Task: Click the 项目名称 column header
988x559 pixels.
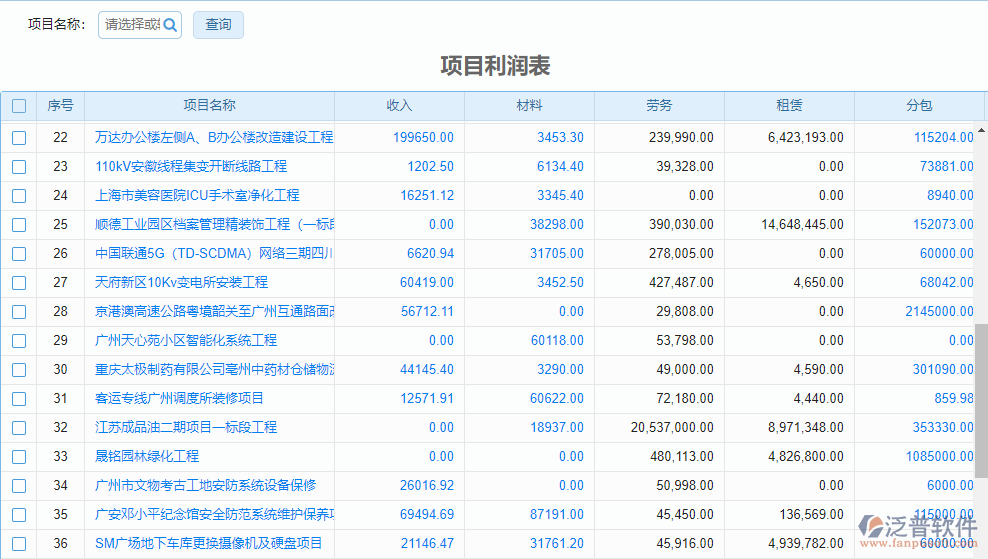Action: click(209, 106)
